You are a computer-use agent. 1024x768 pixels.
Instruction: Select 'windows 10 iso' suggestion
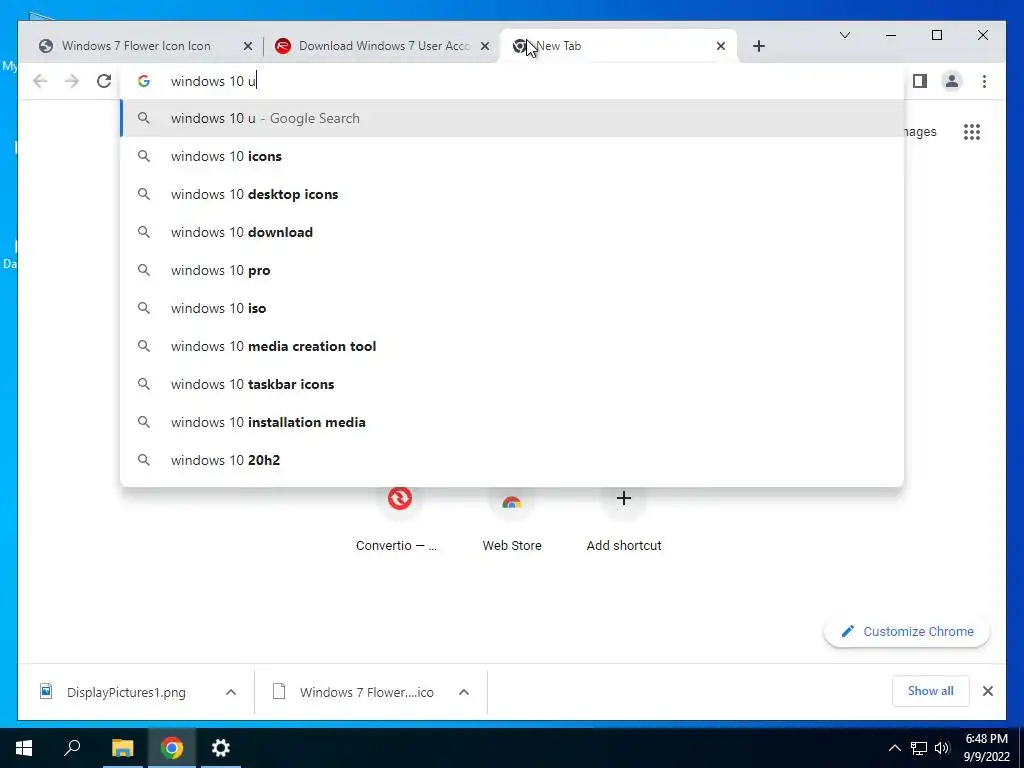point(513,308)
